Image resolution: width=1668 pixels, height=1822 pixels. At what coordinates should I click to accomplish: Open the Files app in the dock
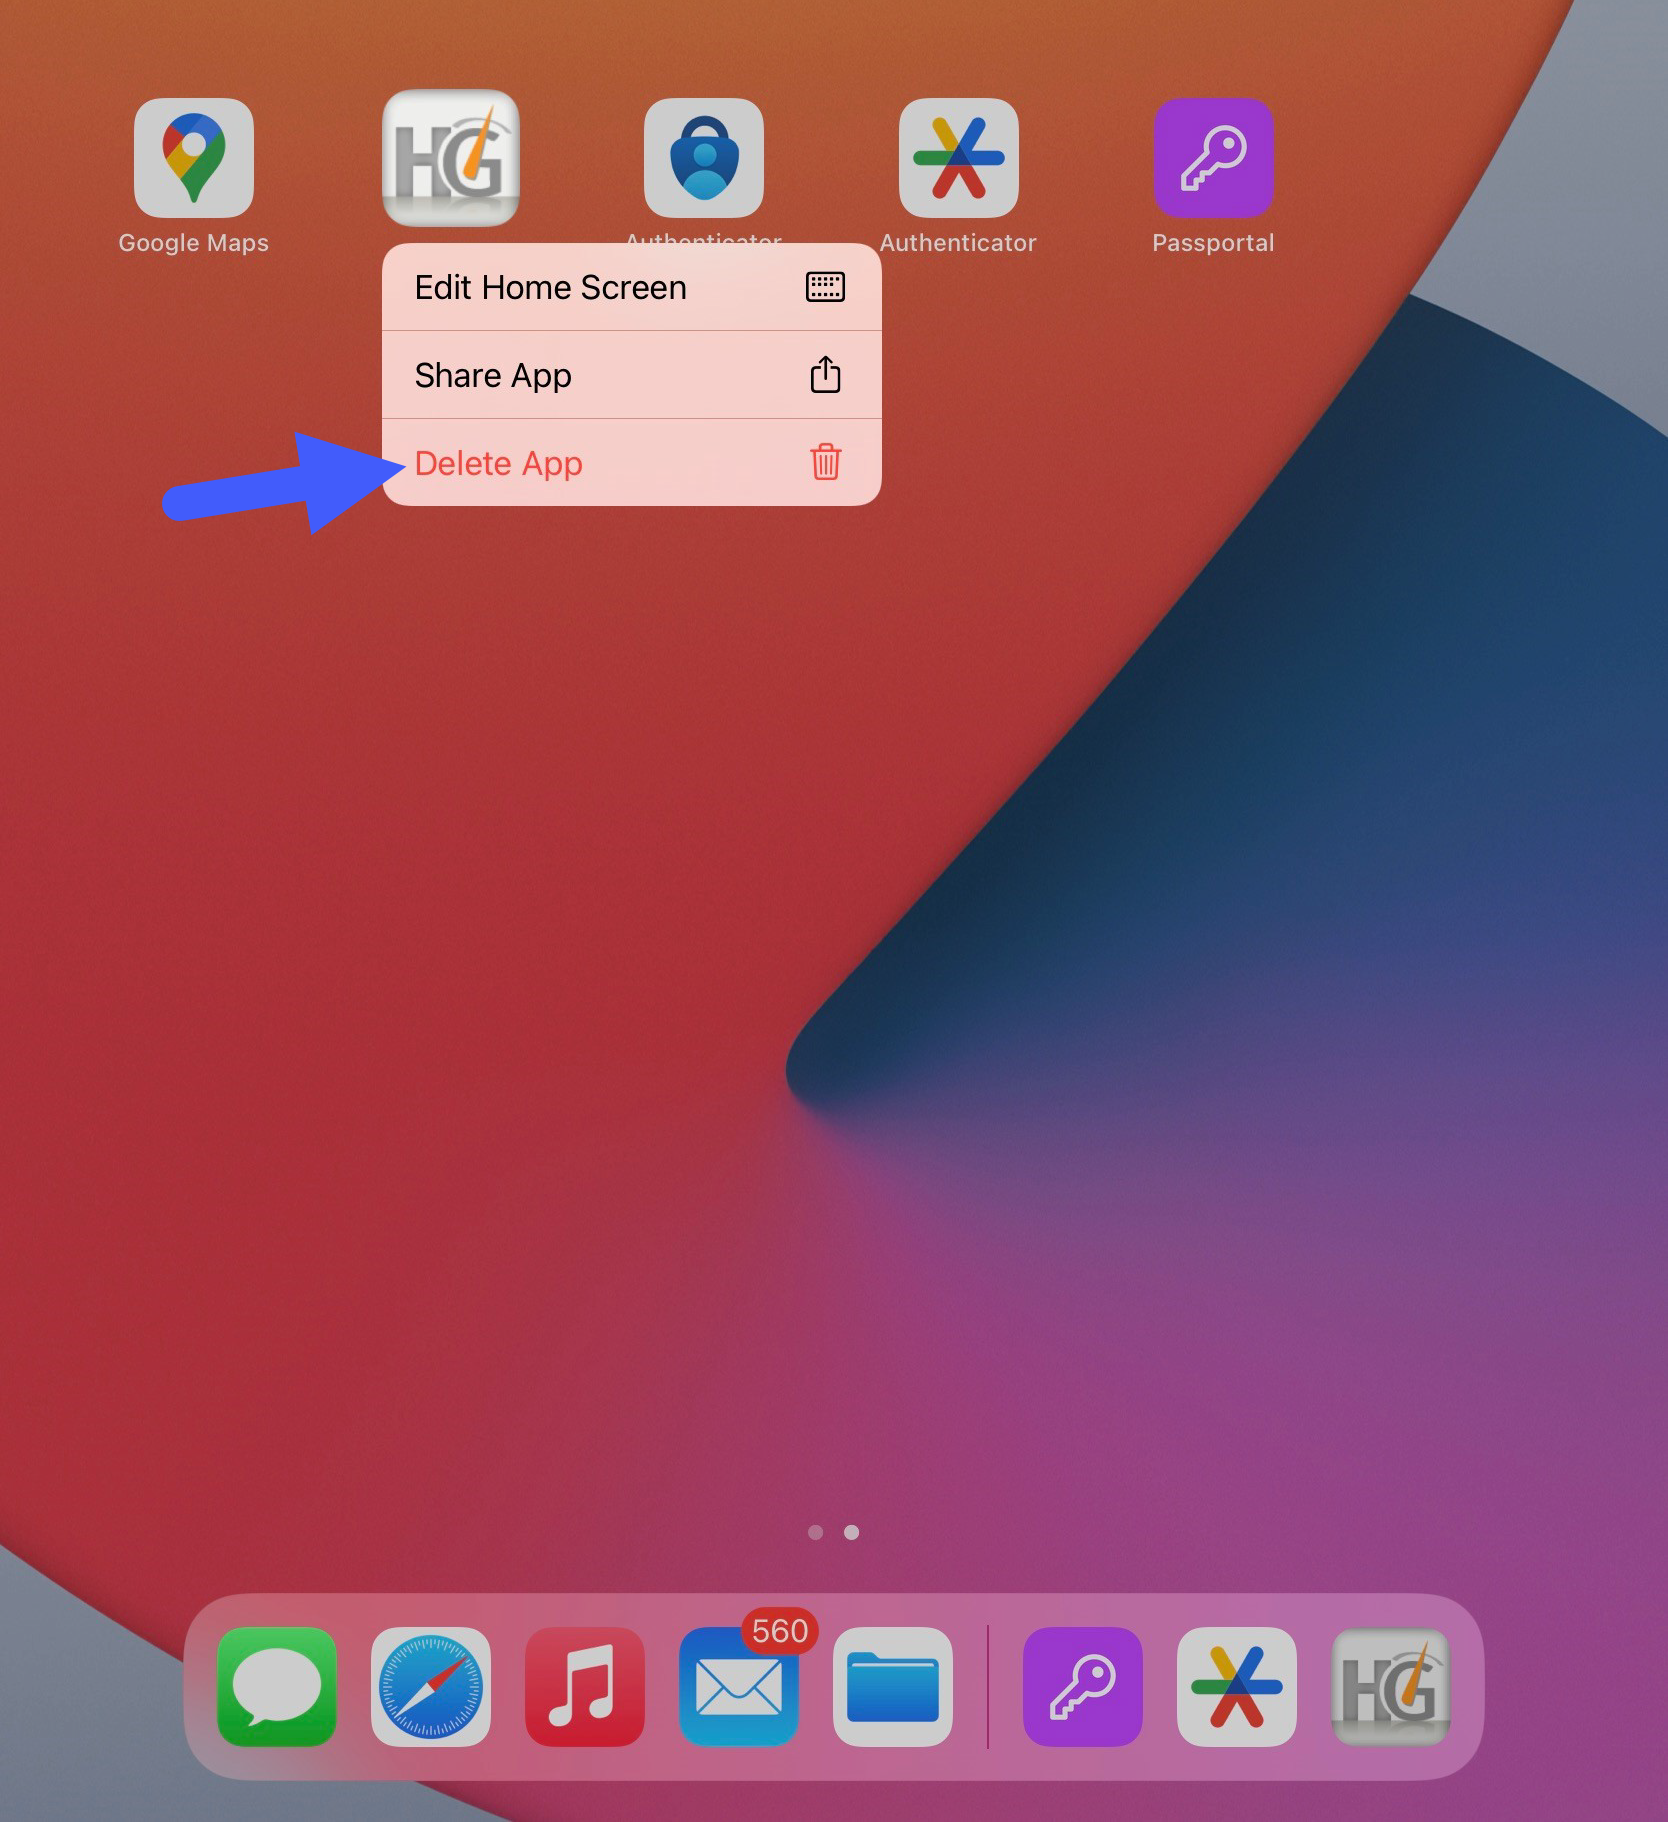[x=892, y=1686]
